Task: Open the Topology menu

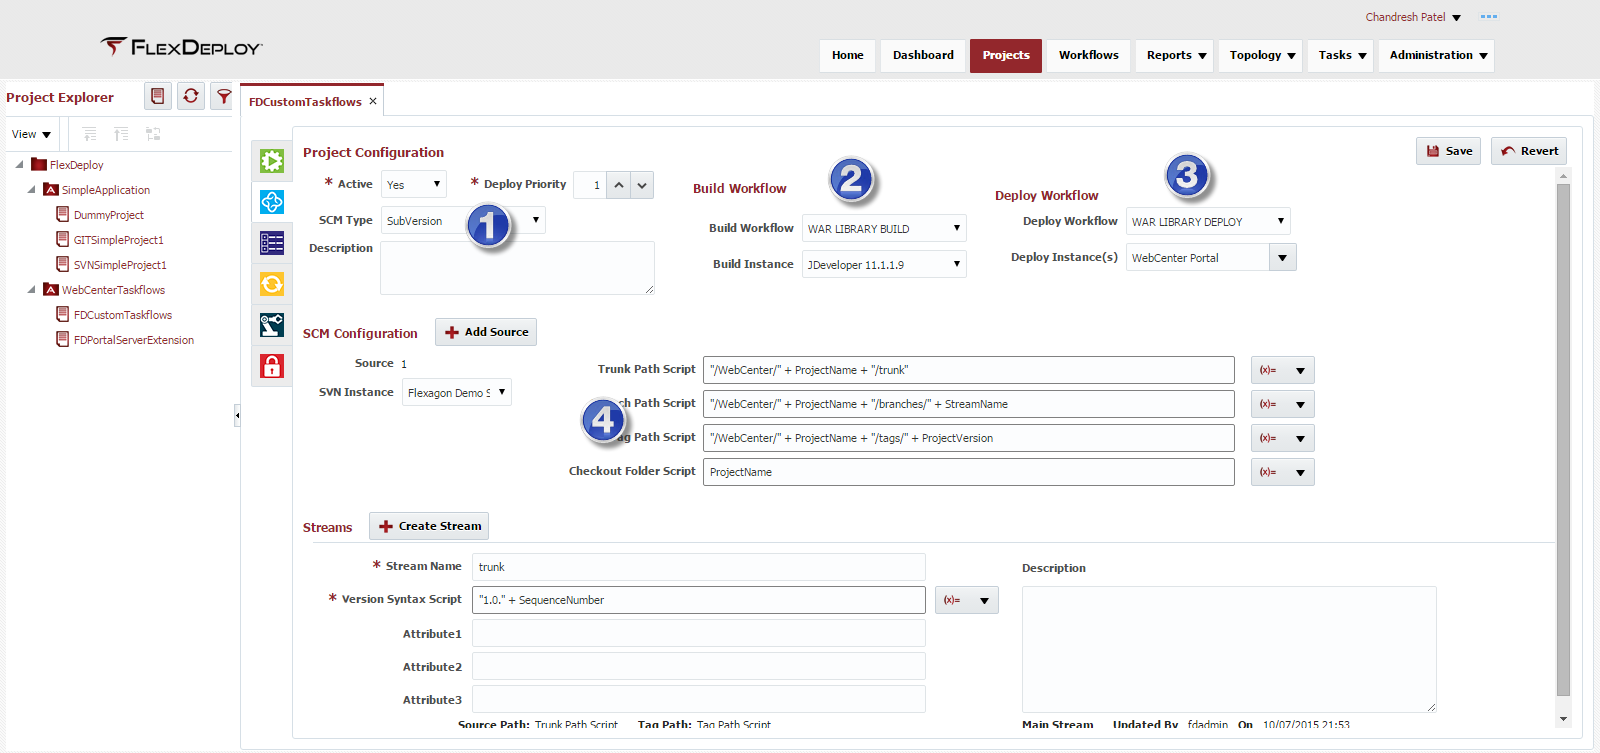Action: (1261, 55)
